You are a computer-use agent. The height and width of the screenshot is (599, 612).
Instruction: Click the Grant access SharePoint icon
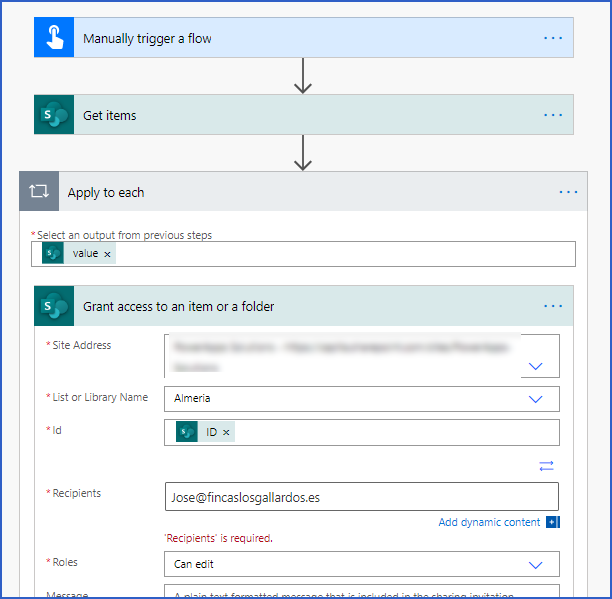[x=54, y=306]
